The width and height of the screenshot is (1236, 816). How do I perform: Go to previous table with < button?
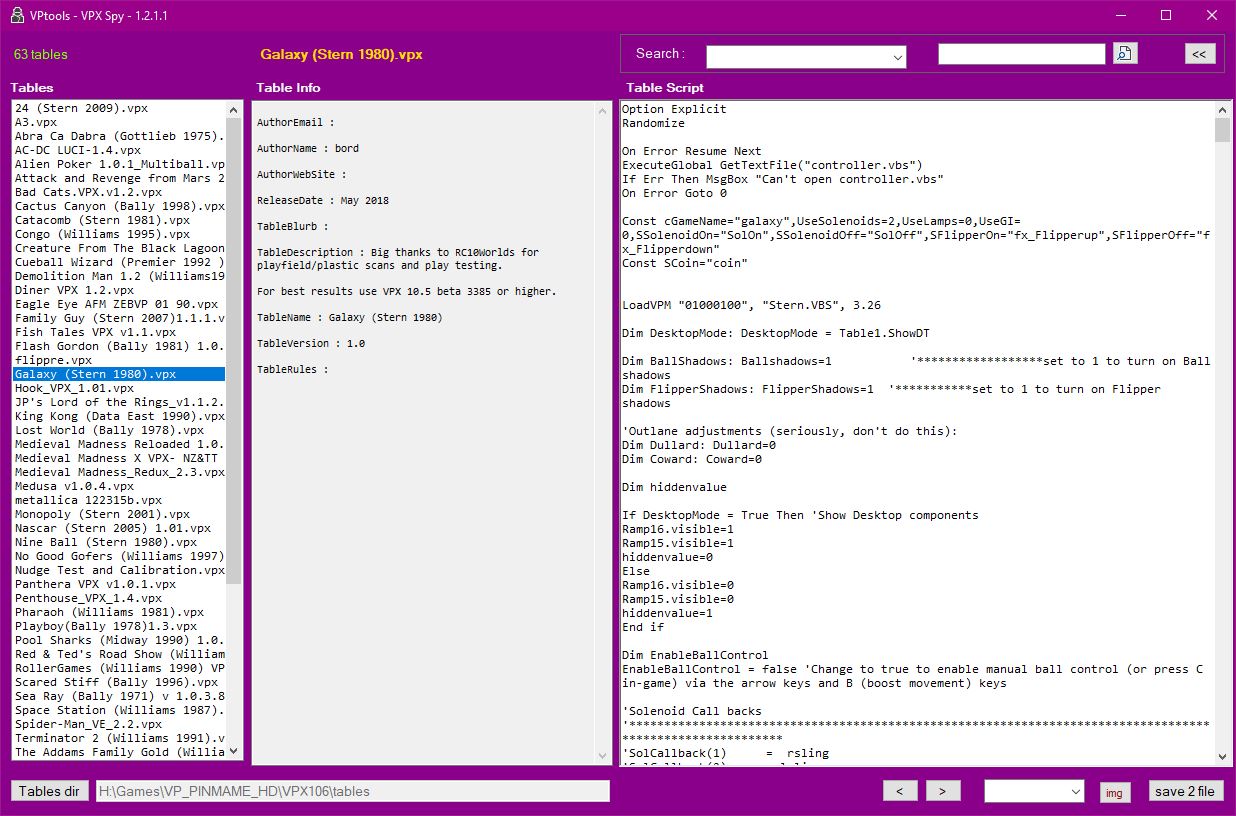tap(900, 791)
